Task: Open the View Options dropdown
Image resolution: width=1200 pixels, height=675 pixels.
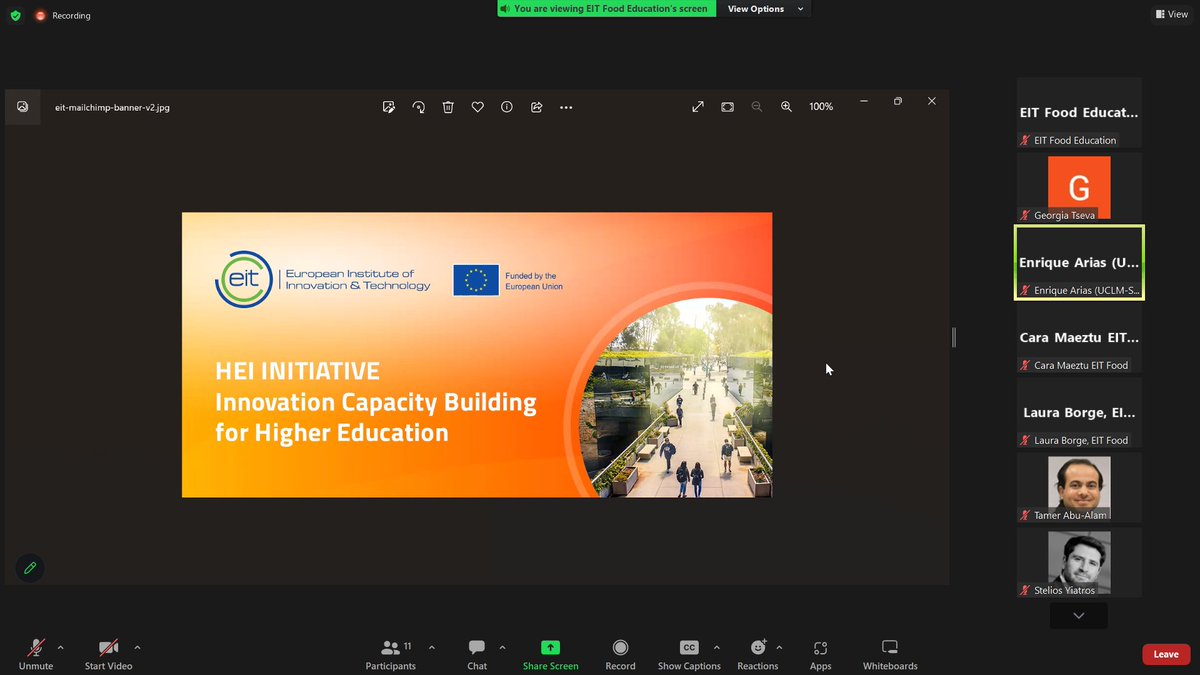Action: [763, 9]
